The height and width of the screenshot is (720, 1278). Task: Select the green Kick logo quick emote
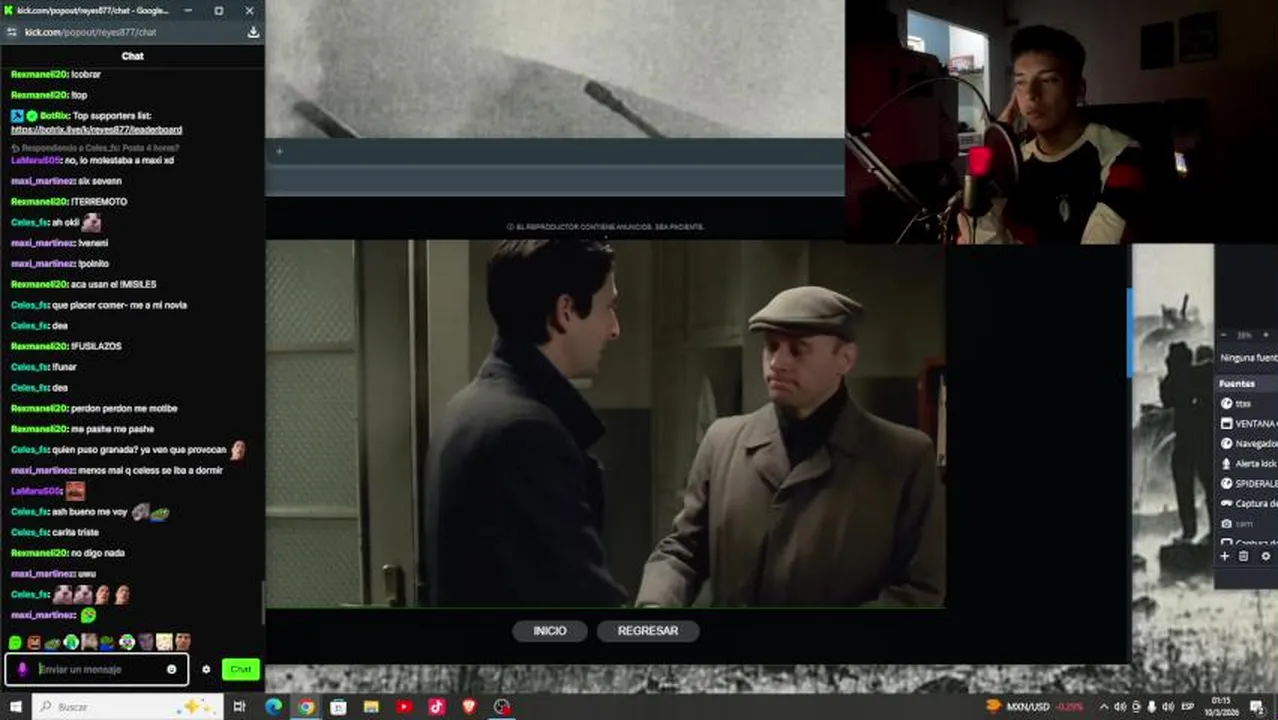pos(15,642)
